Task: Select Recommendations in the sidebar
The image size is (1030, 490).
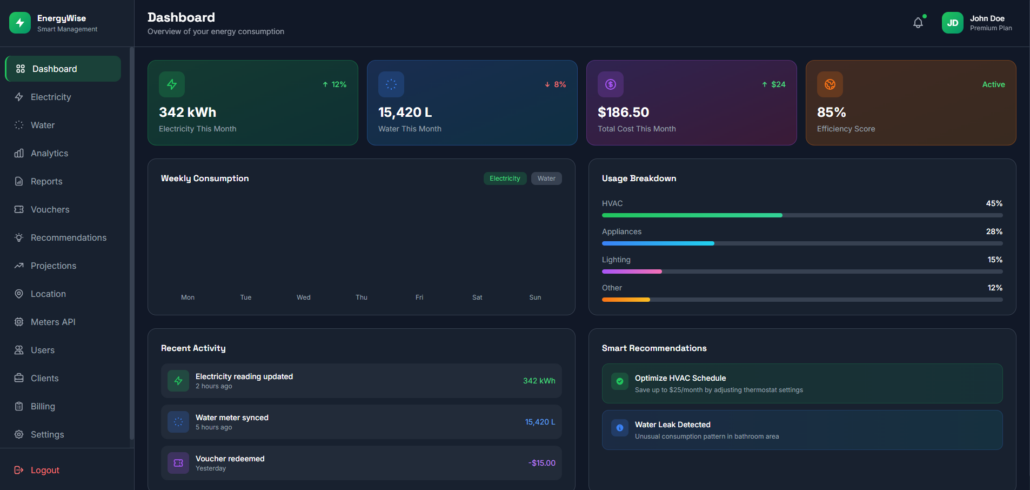Action: pos(63,238)
